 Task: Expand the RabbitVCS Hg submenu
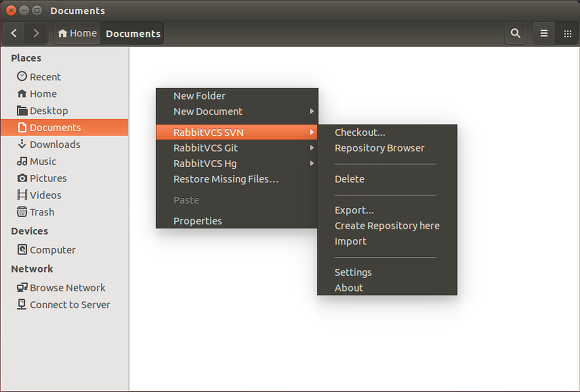pos(237,163)
